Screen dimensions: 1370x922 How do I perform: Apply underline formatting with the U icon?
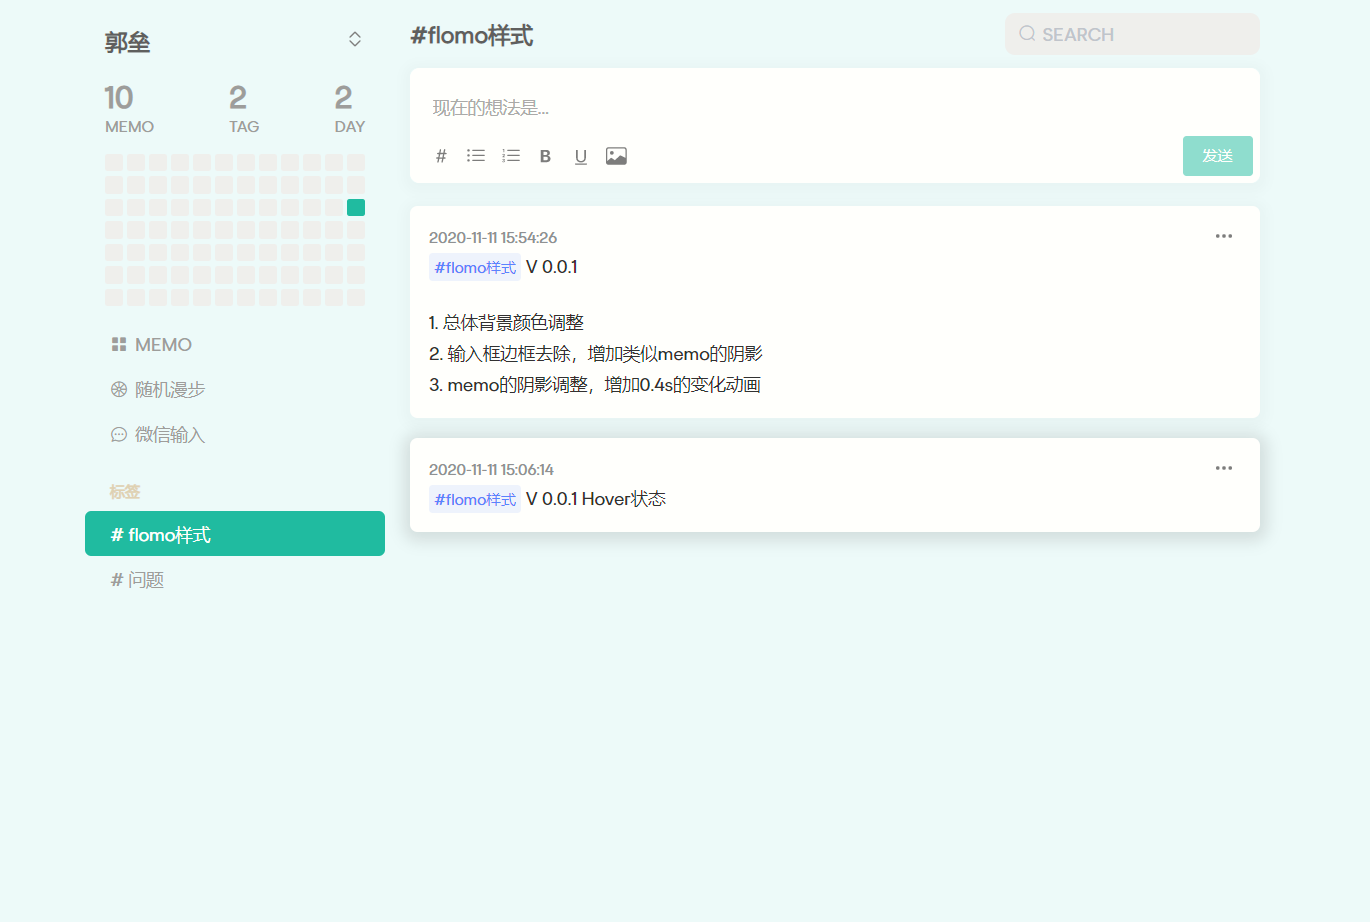click(x=580, y=156)
